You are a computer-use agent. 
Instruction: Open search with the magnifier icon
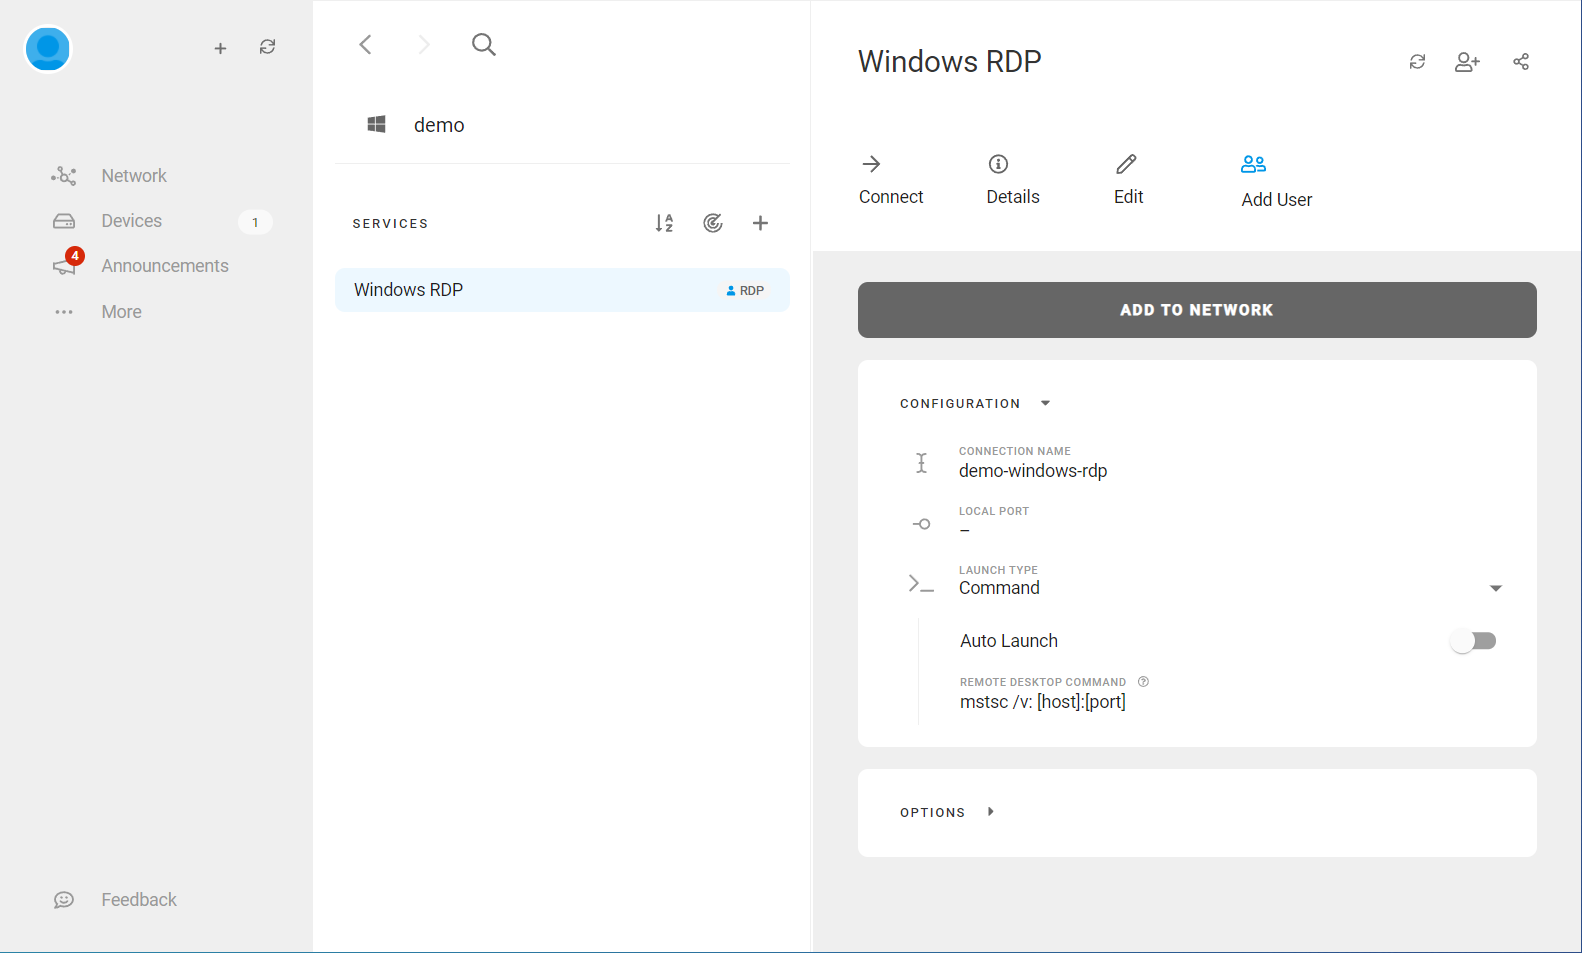click(484, 44)
